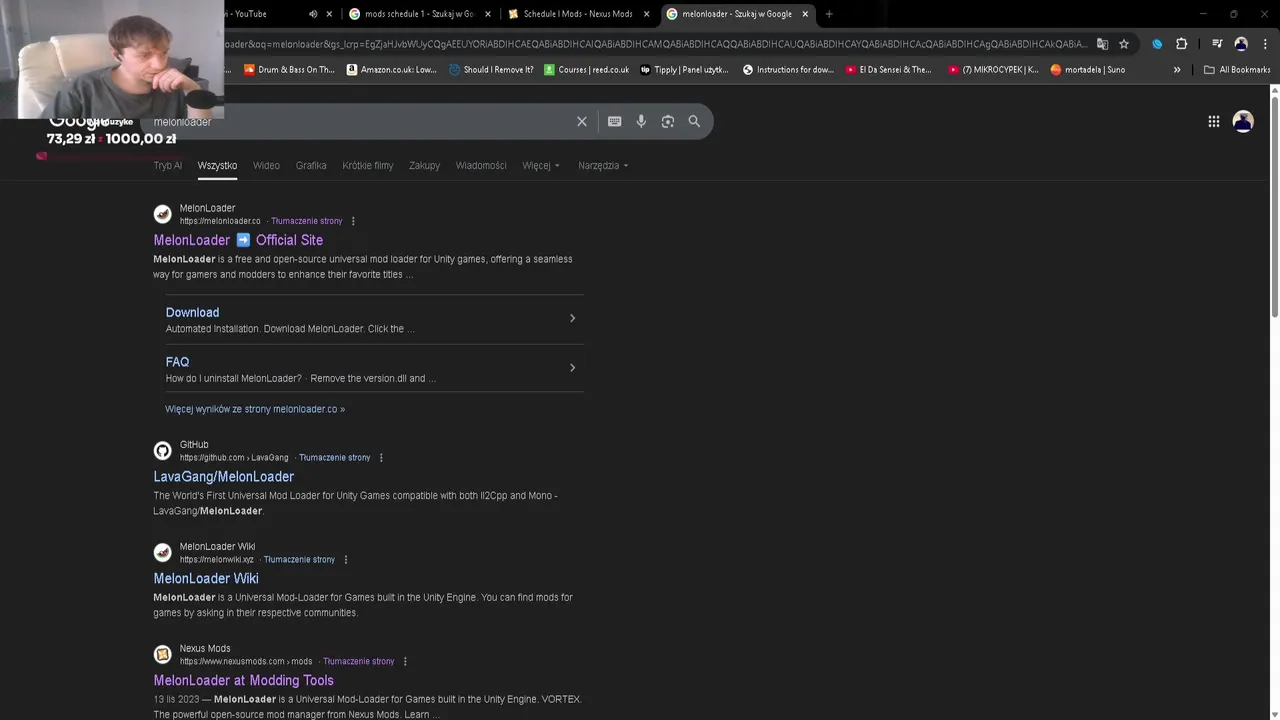Open the All Bookmarks folder
Image resolution: width=1280 pixels, height=720 pixels.
coord(1237,70)
